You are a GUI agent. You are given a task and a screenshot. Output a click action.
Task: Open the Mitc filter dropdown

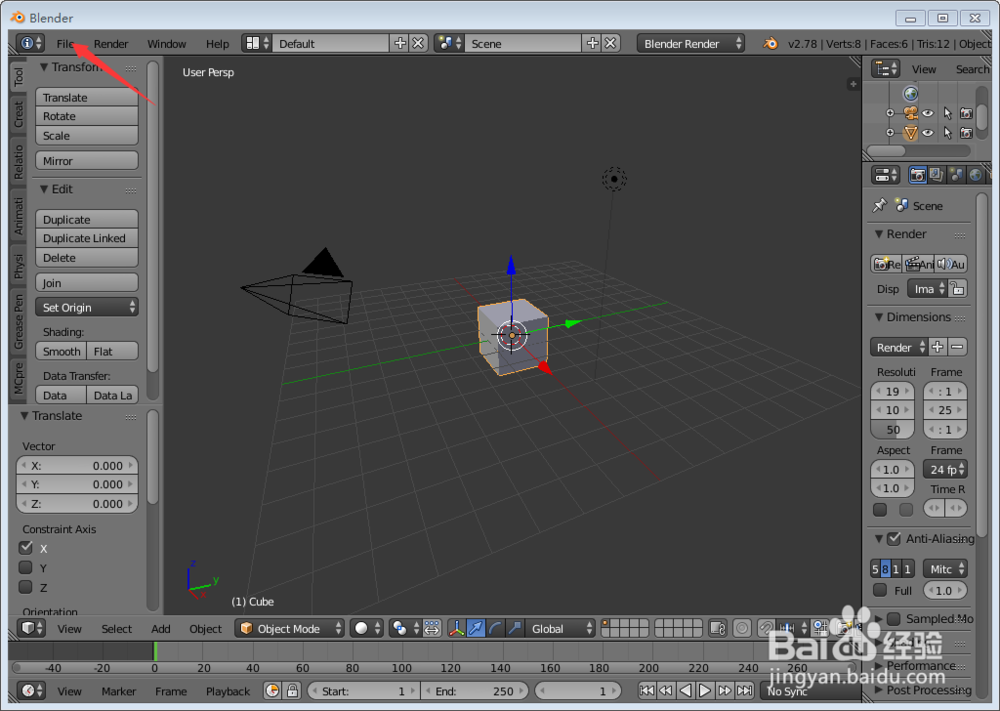[946, 569]
